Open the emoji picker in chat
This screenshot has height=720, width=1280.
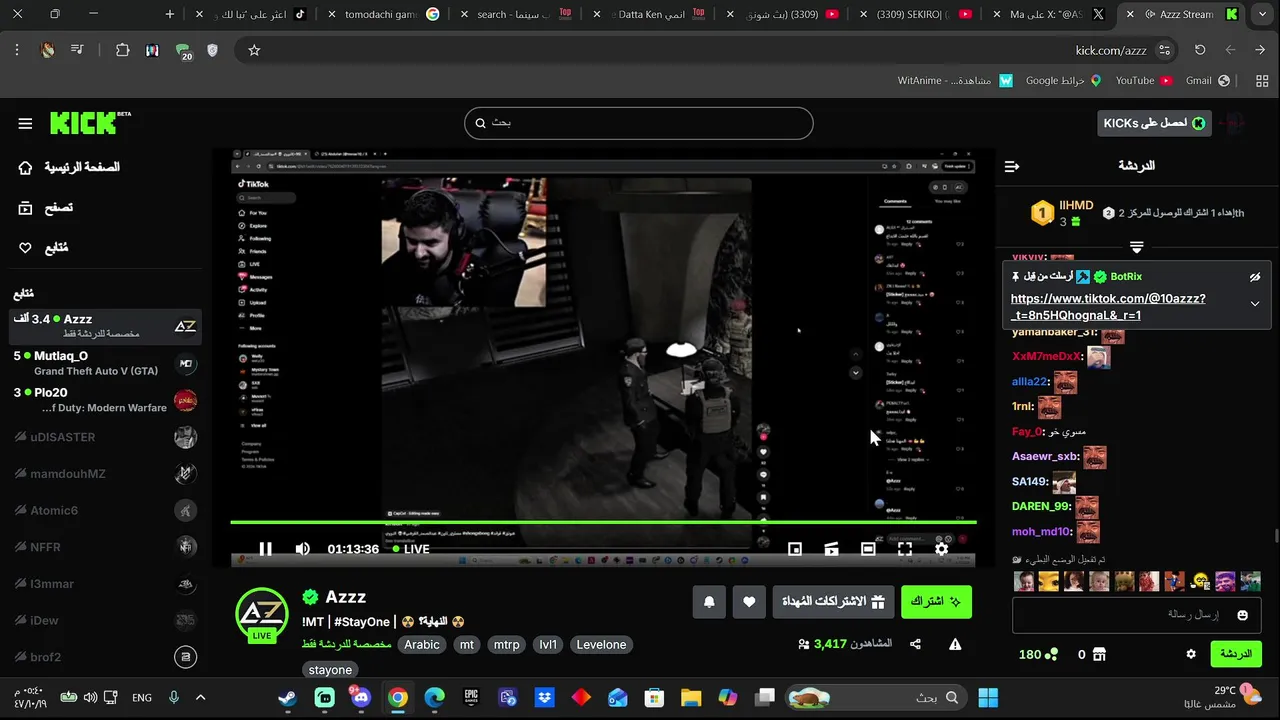click(1243, 615)
